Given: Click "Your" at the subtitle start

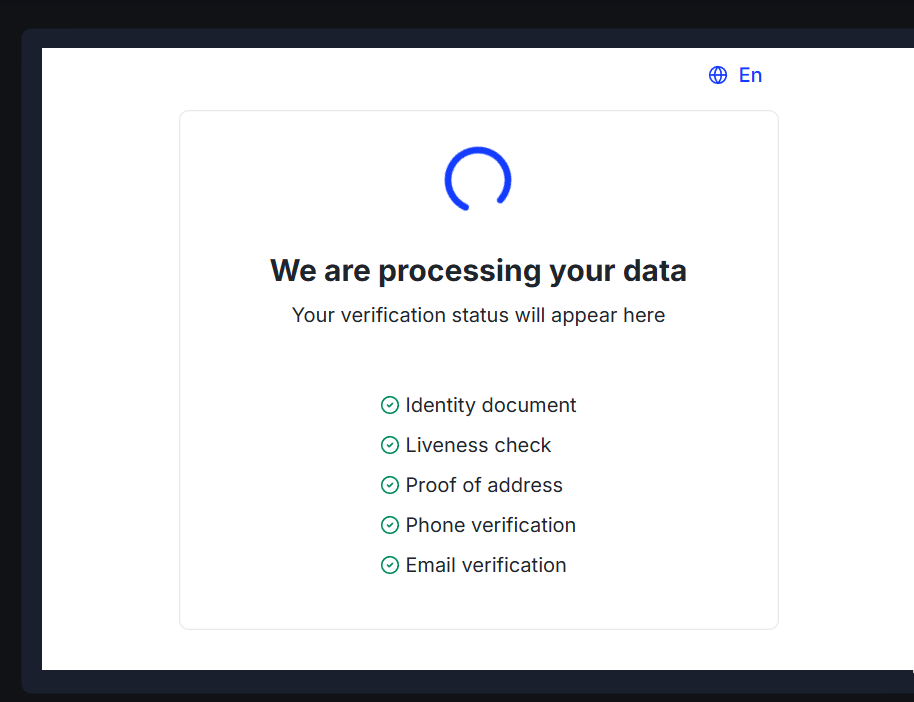Looking at the screenshot, I should click(x=313, y=315).
